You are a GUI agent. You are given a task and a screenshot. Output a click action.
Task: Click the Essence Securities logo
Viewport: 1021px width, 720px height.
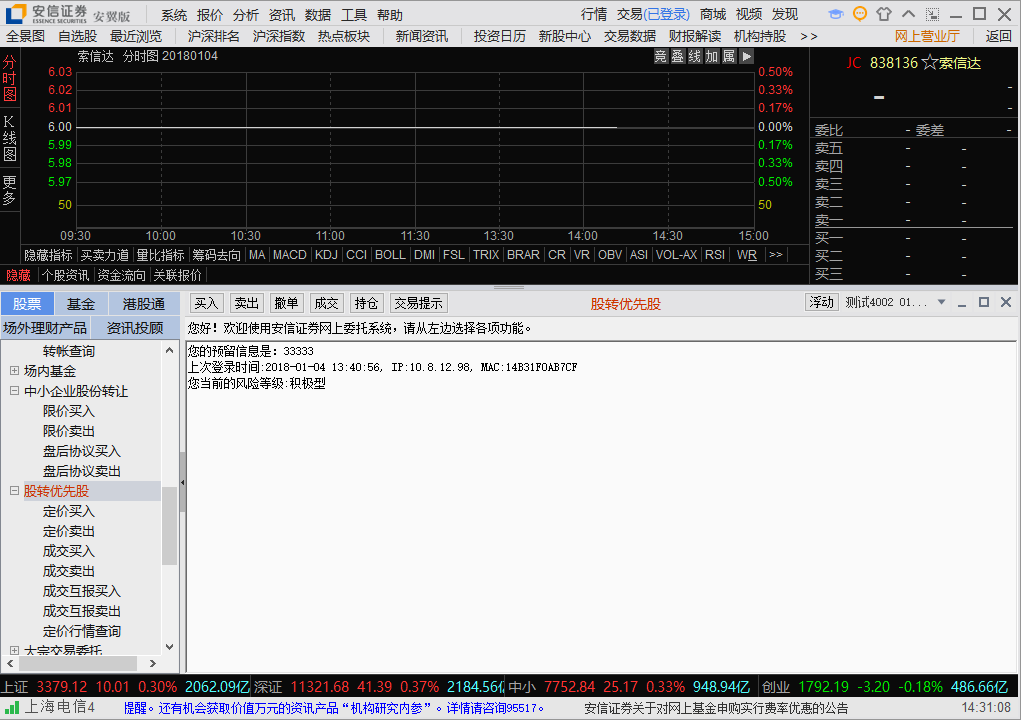pyautogui.click(x=16, y=14)
